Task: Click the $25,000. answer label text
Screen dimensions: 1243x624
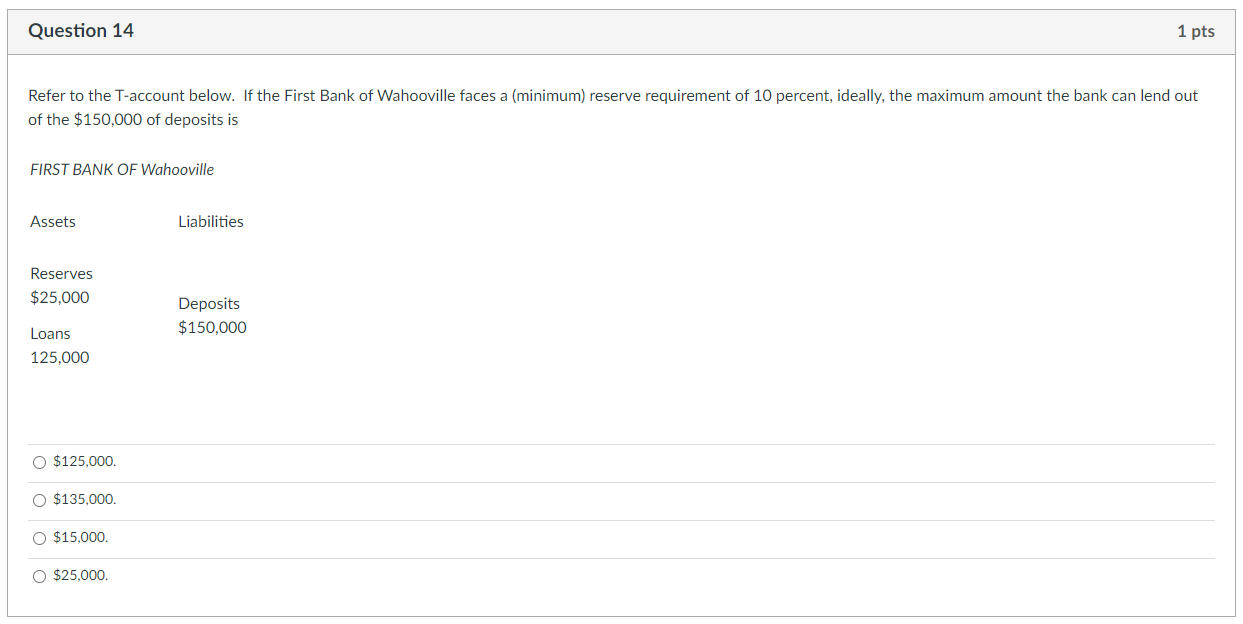Action: [x=80, y=575]
